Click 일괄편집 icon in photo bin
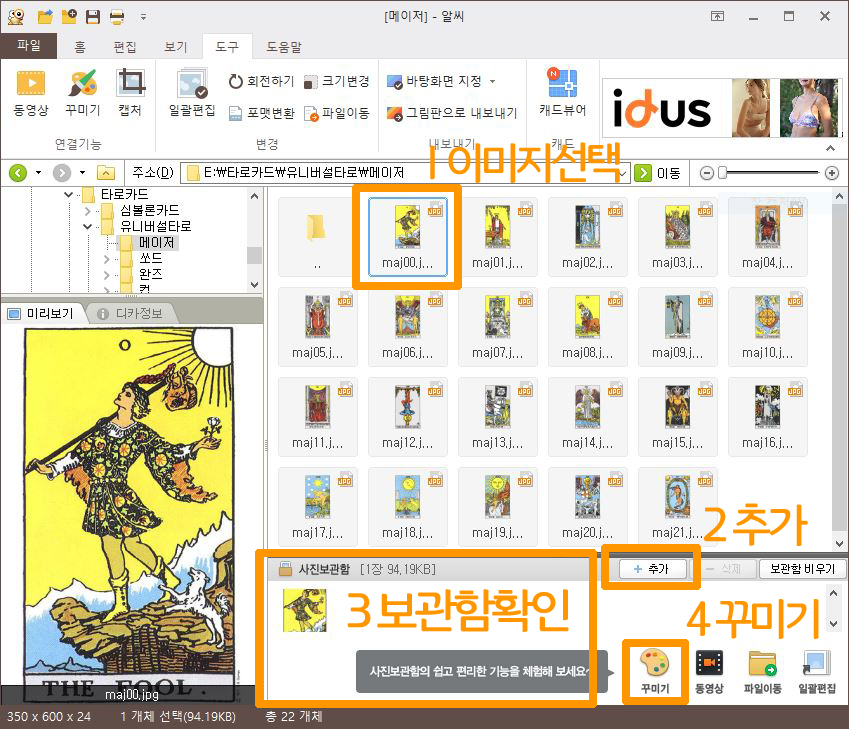Screen dimensions: 849x729 tap(817, 671)
